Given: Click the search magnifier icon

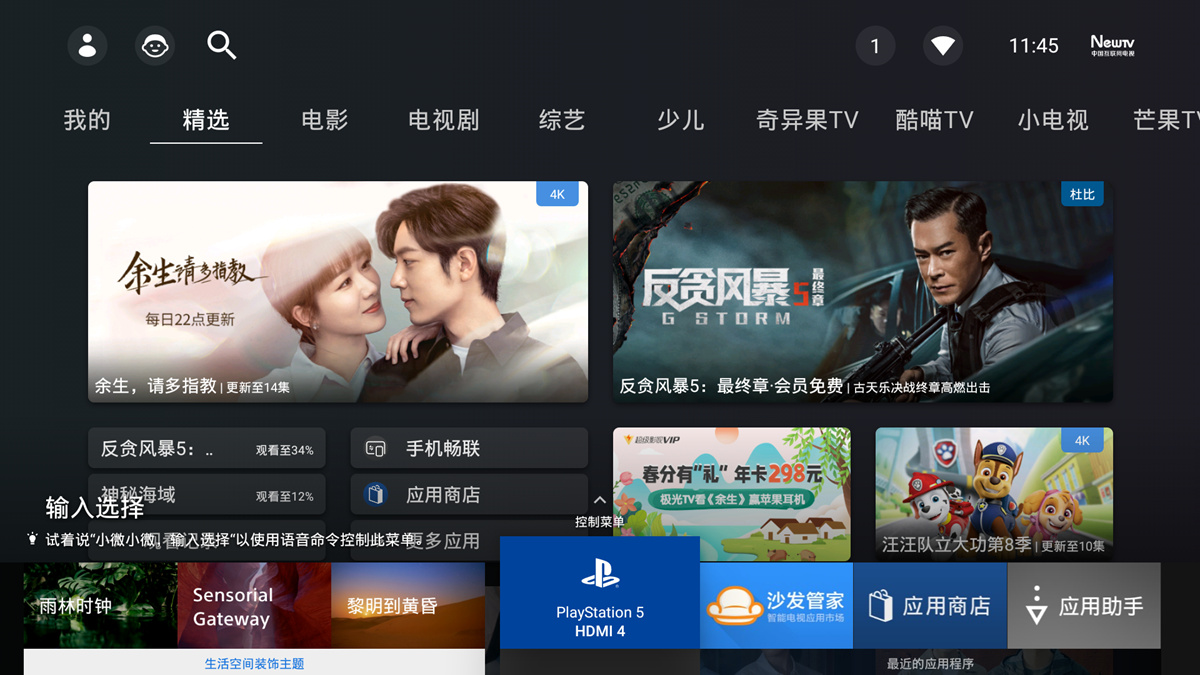Looking at the screenshot, I should click(x=221, y=45).
